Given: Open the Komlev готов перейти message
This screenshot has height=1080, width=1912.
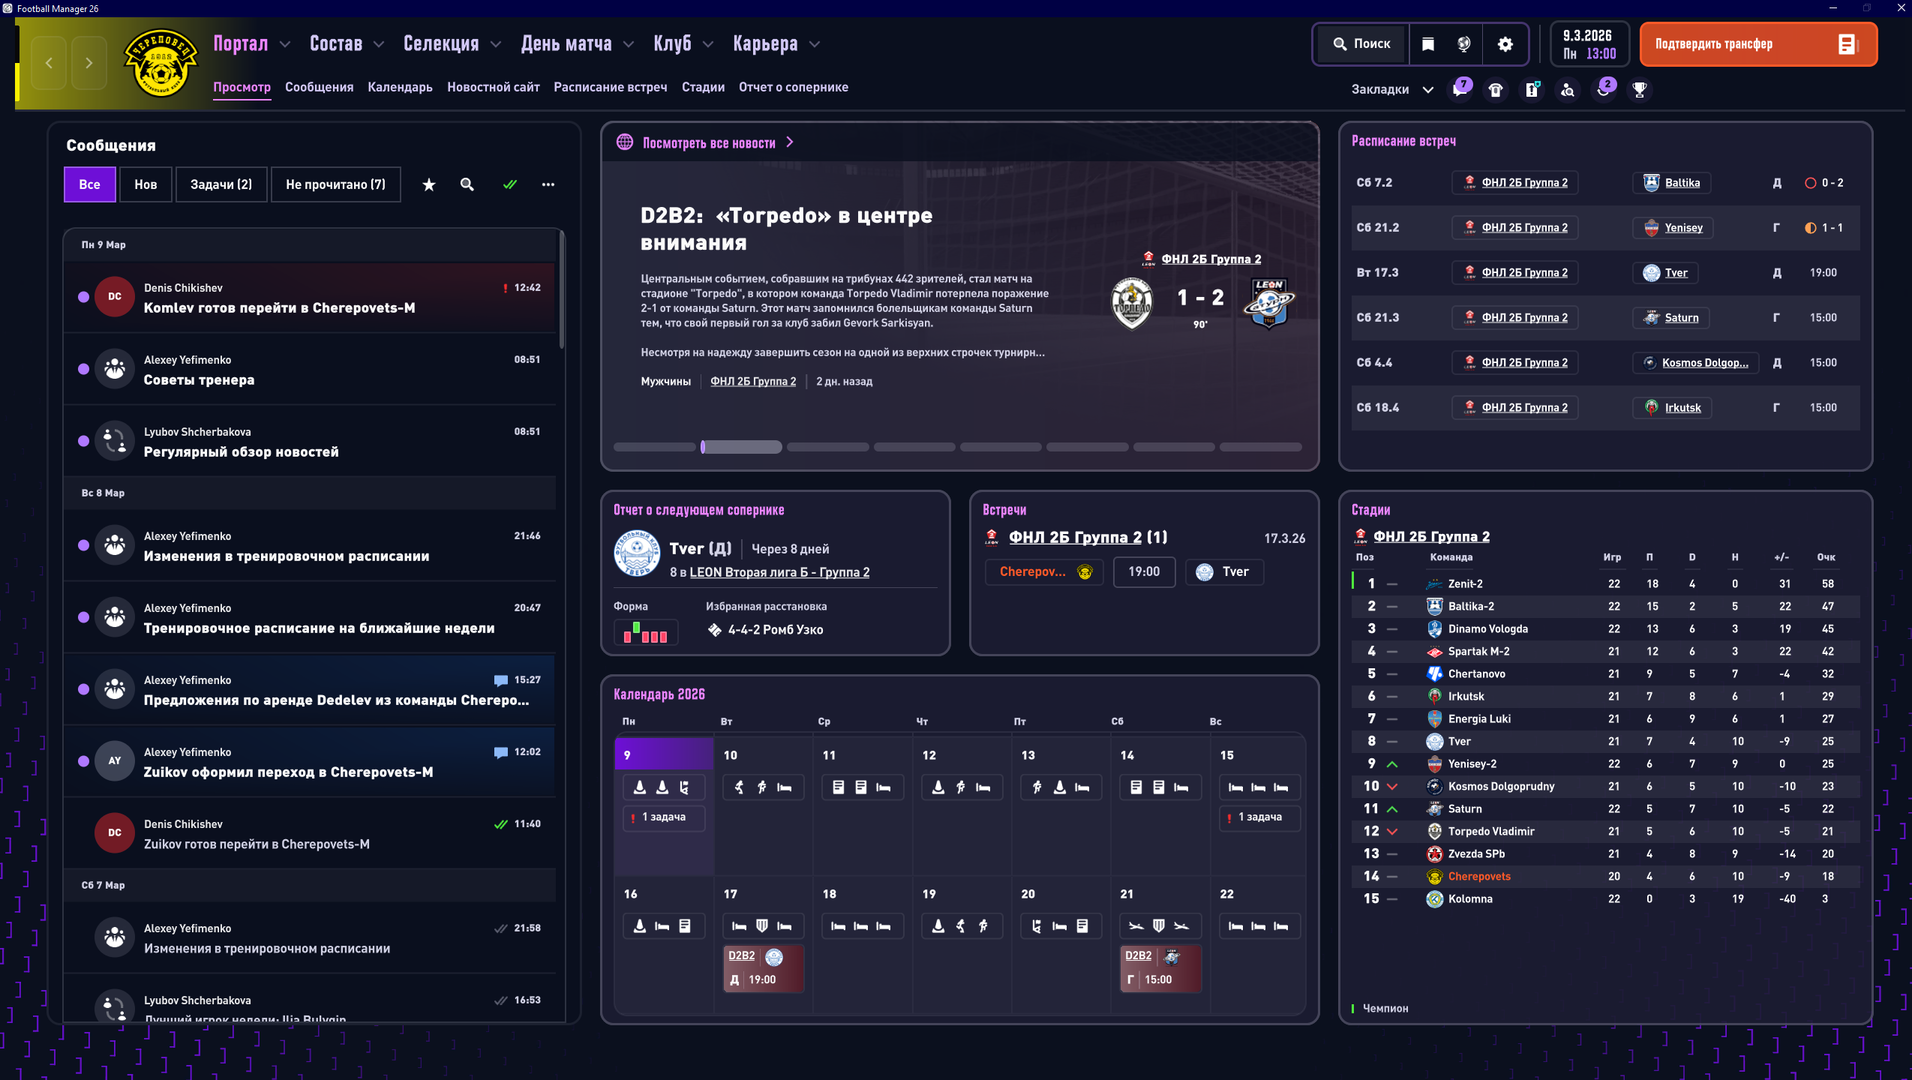Looking at the screenshot, I should 309,297.
